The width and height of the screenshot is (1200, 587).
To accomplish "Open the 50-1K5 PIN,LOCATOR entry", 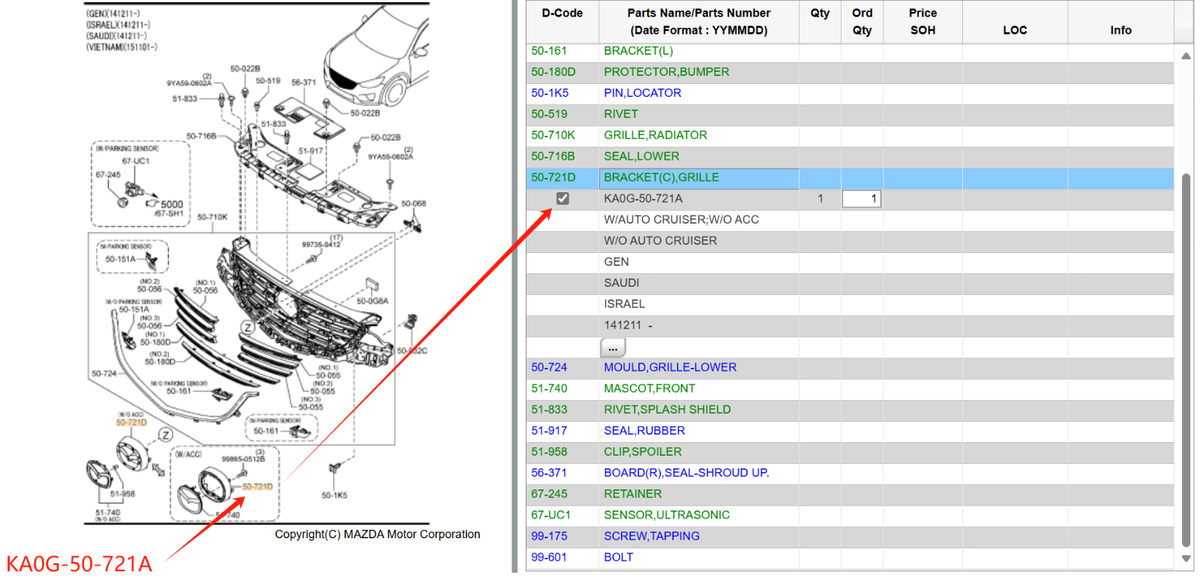I will pos(850,93).
